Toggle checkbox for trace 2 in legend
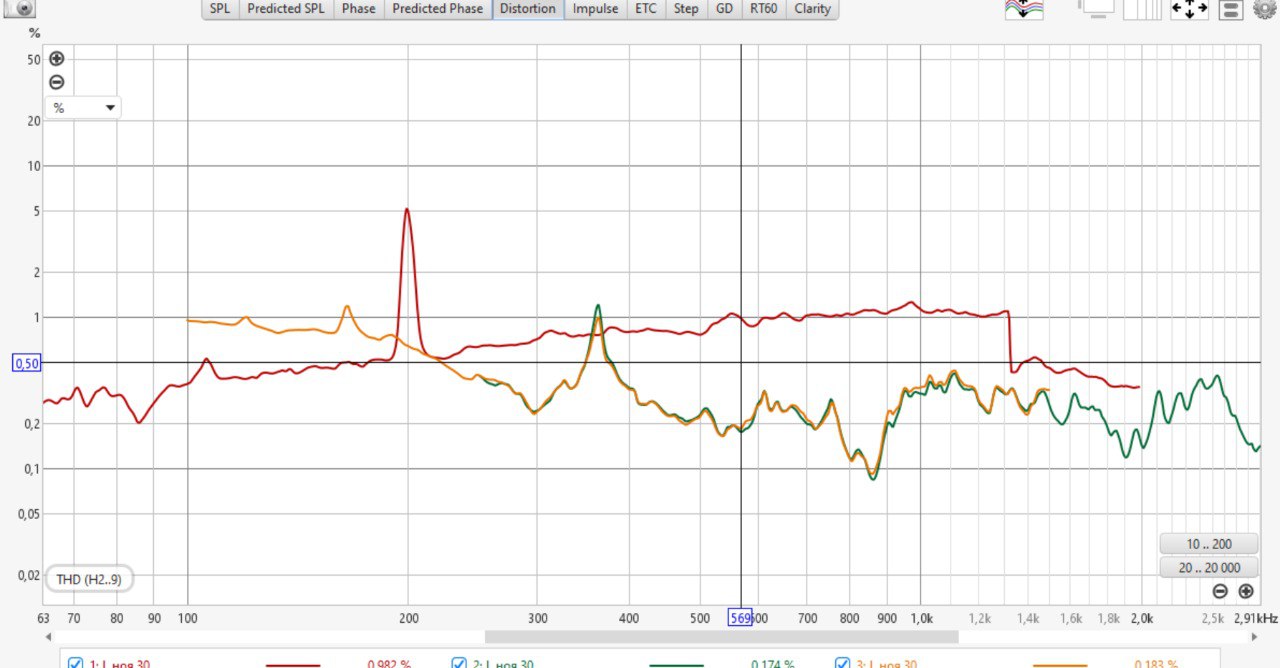Viewport: 1280px width, 668px height. 459,663
